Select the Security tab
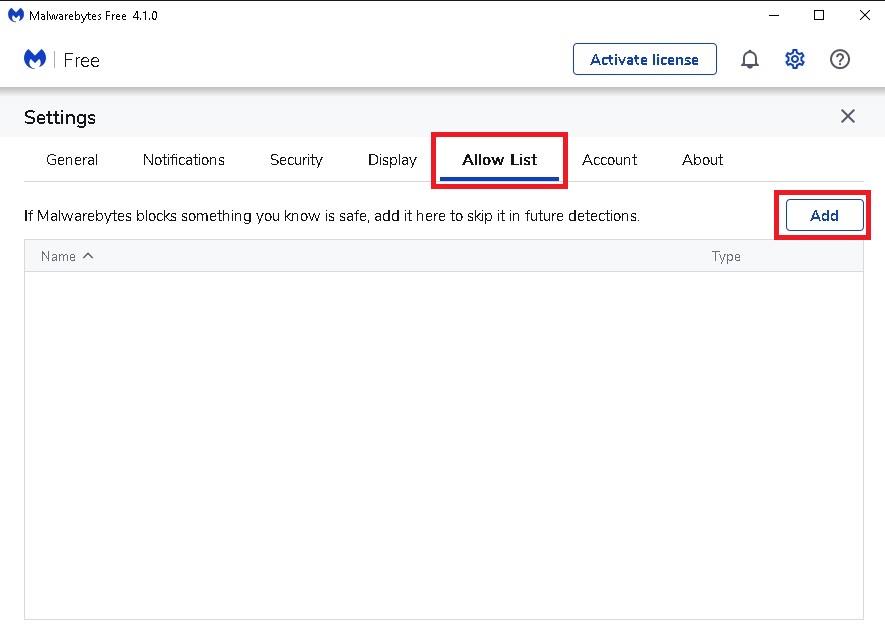 (296, 160)
